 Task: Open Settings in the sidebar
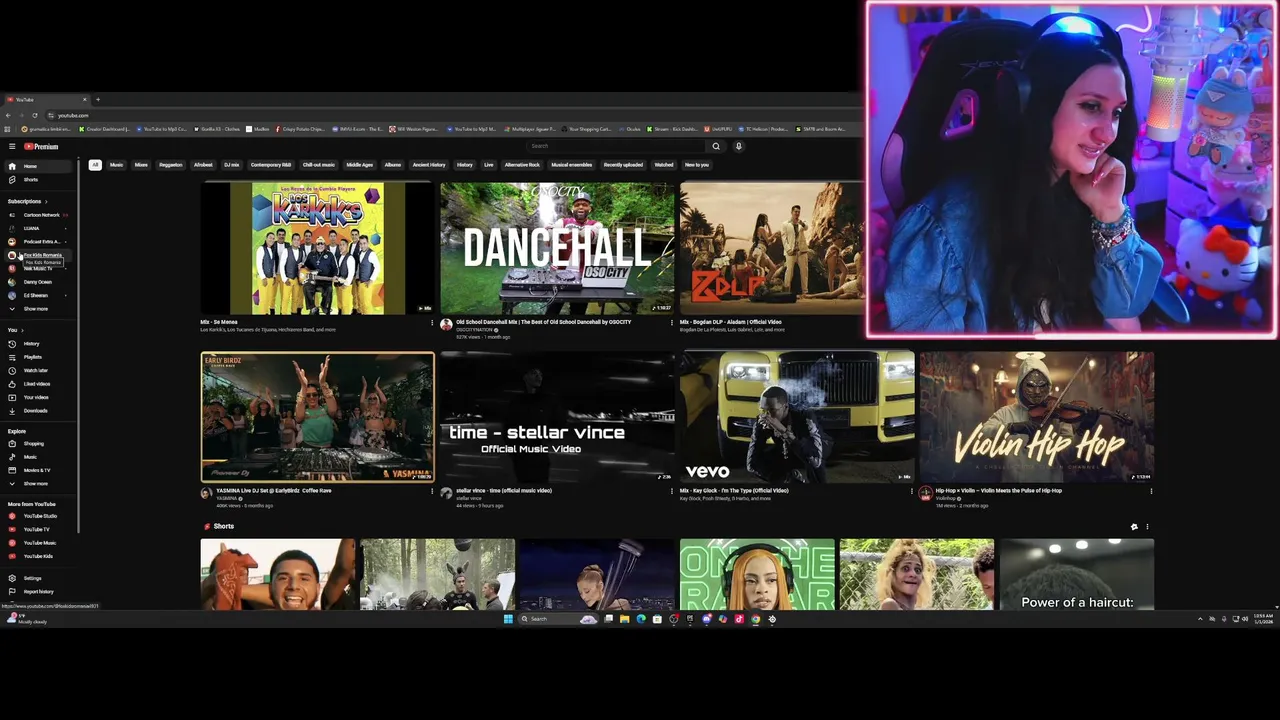click(32, 578)
